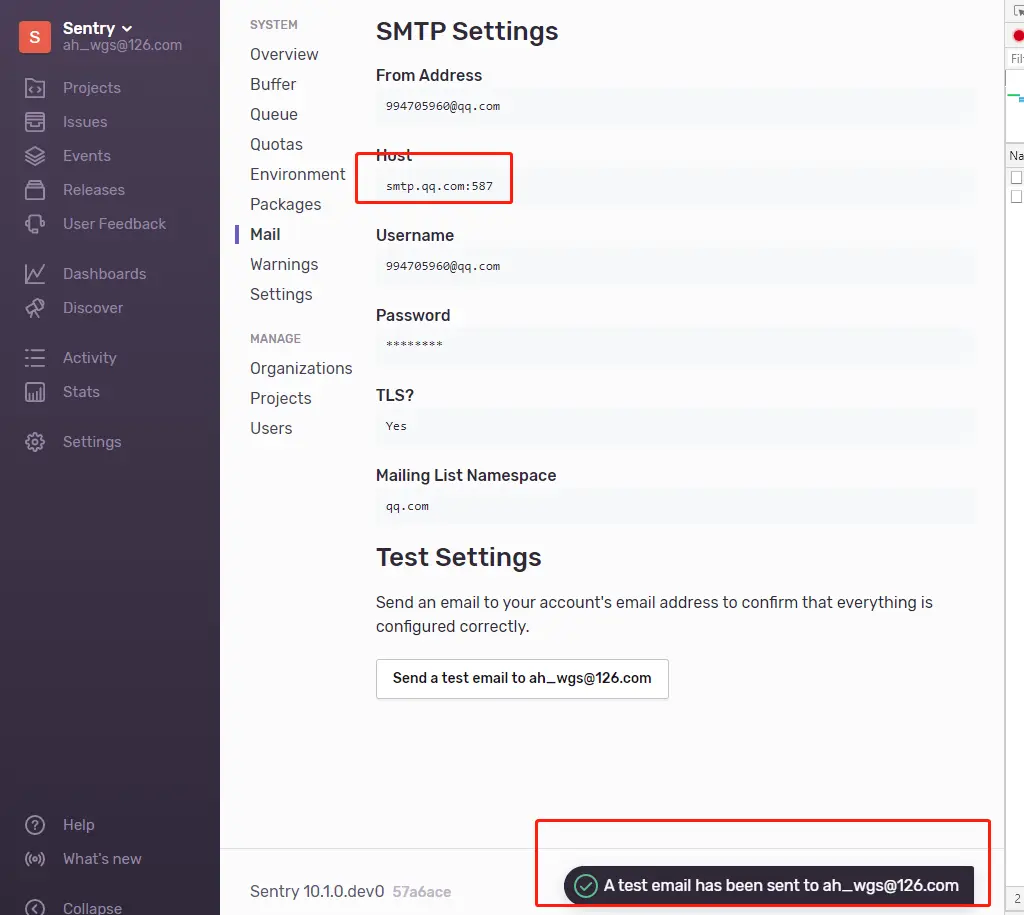Click the From Address value 994705960@qq.com
1024x915 pixels.
443,106
